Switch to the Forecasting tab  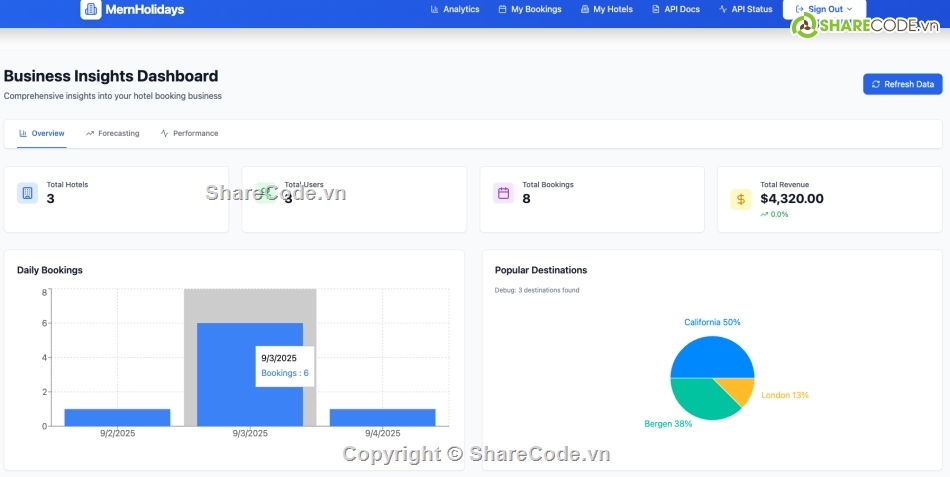(112, 133)
